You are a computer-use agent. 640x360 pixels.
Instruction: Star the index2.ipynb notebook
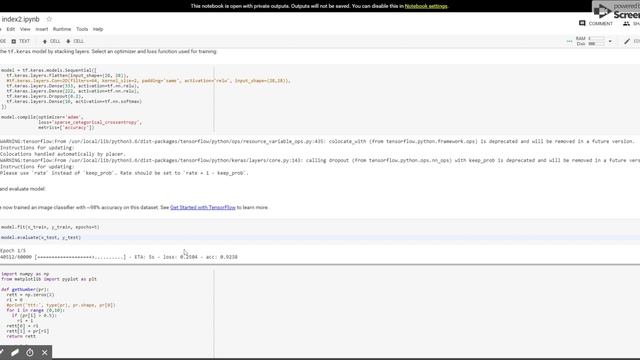(49, 19)
